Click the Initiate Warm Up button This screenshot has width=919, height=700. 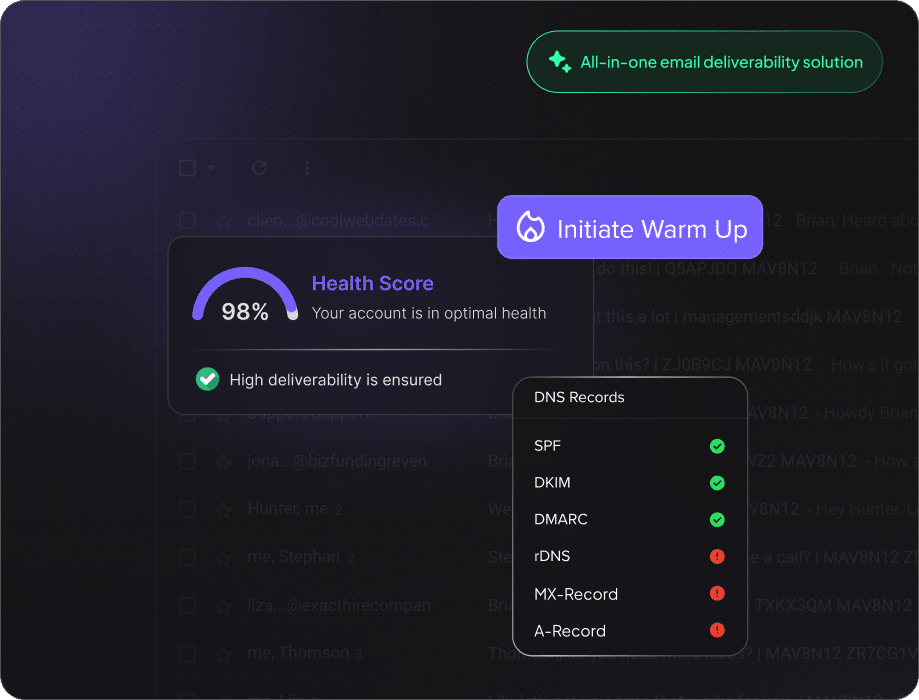(x=630, y=228)
